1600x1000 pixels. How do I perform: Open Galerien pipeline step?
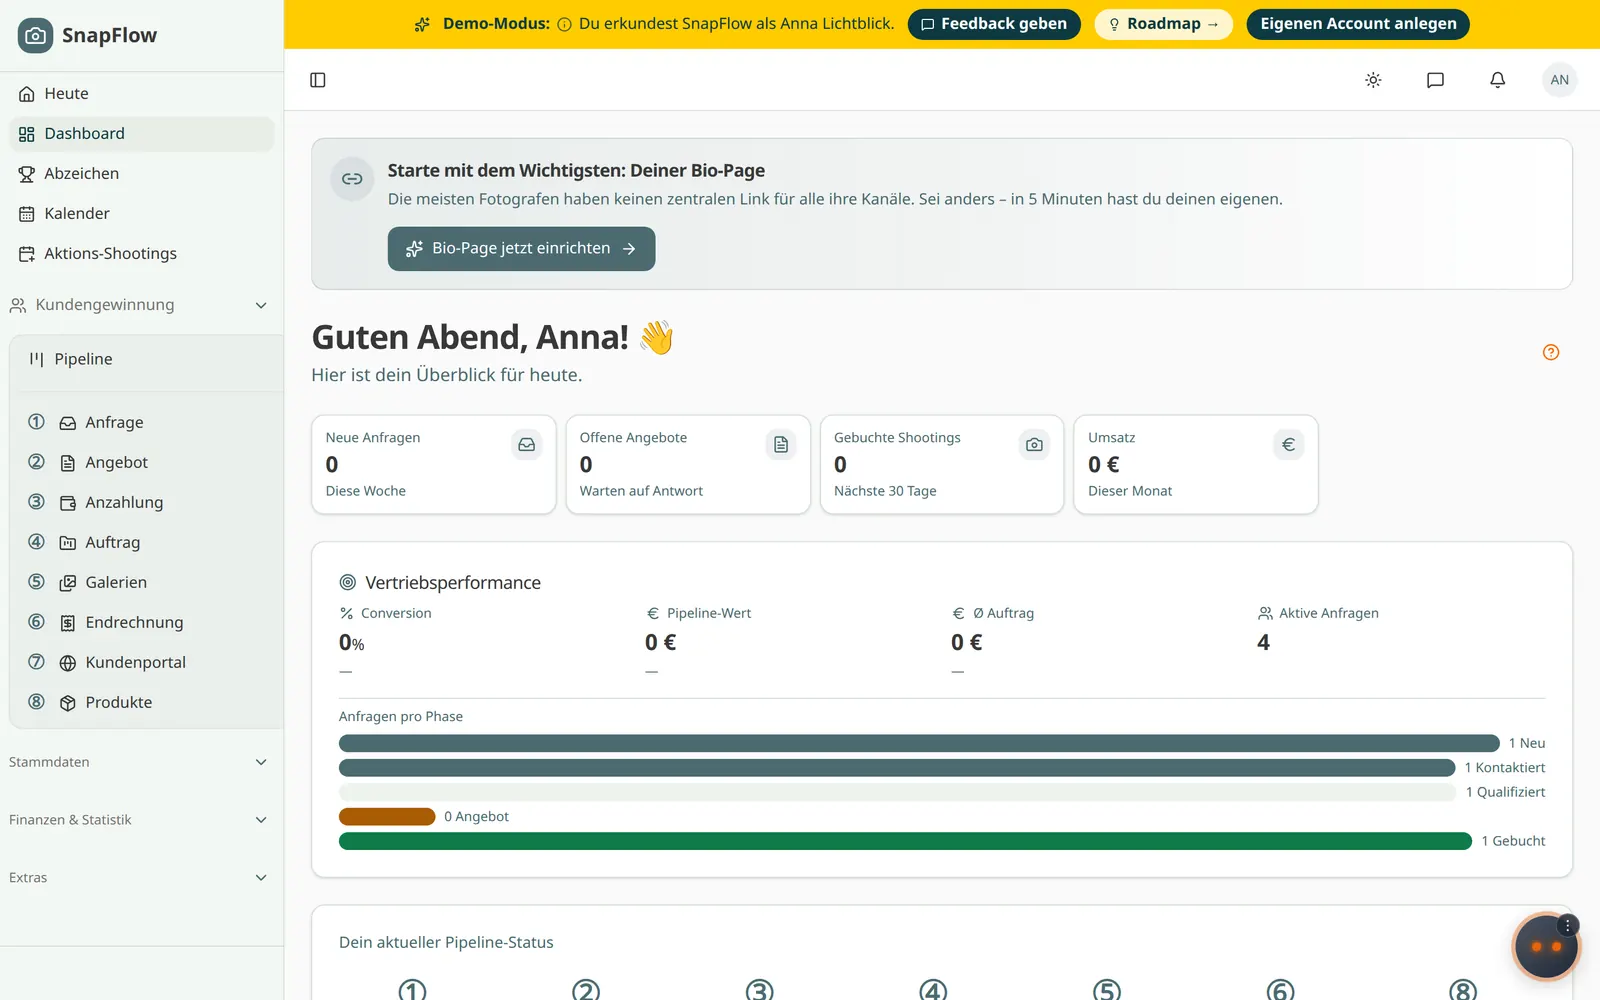148,582
